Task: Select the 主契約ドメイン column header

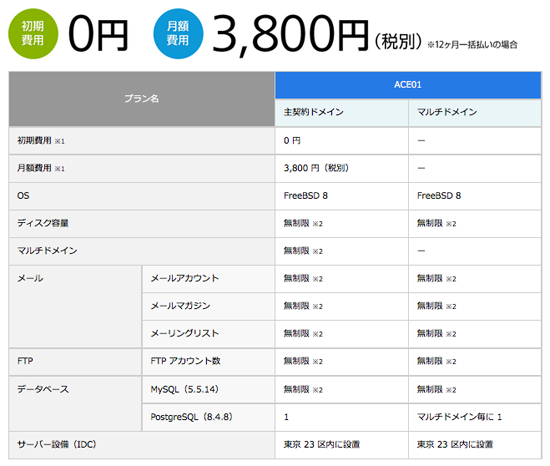Action: pyautogui.click(x=341, y=112)
